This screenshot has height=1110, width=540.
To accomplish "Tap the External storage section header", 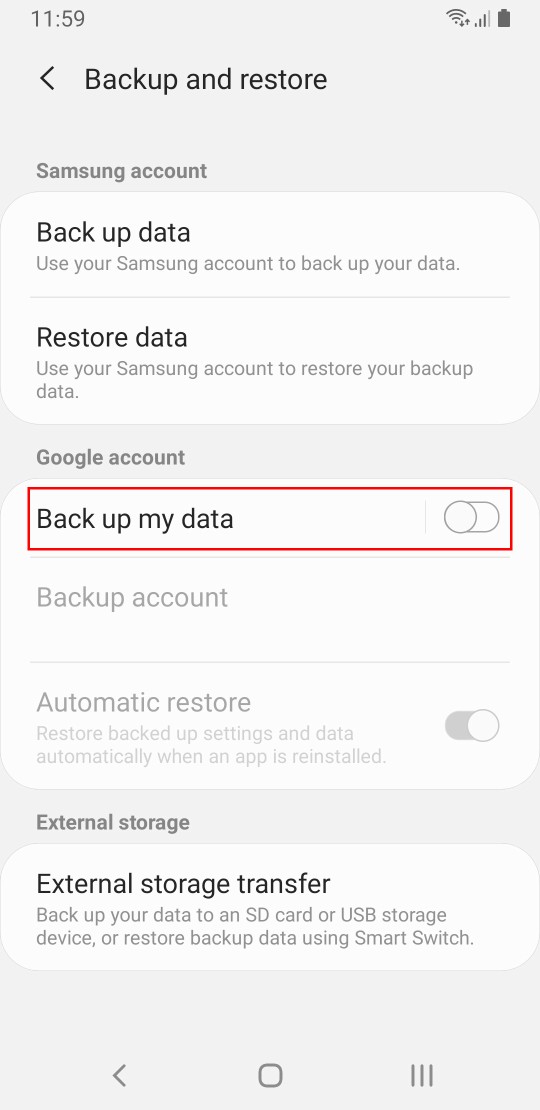I will 113,823.
